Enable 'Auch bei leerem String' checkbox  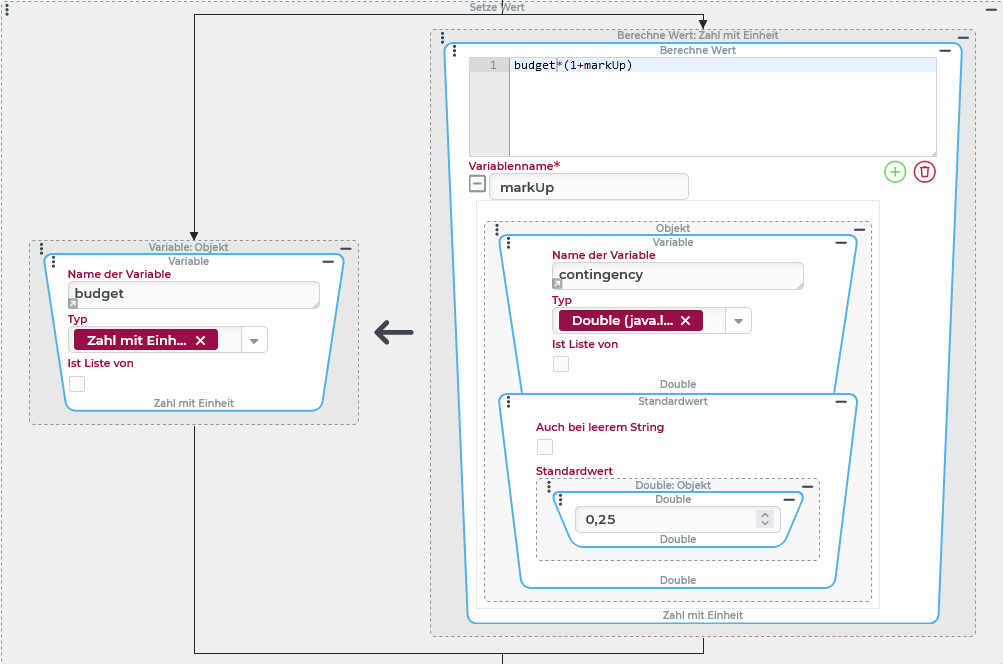545,447
